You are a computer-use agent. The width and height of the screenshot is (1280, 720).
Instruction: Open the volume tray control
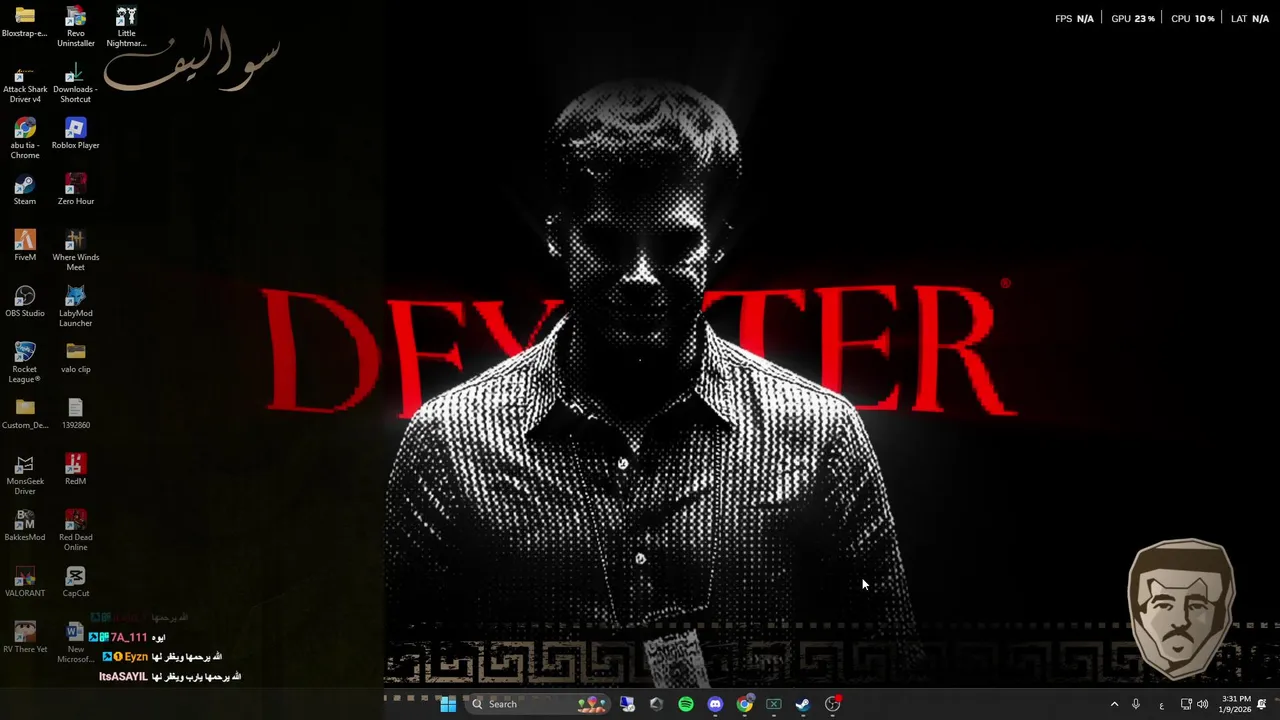(1203, 704)
